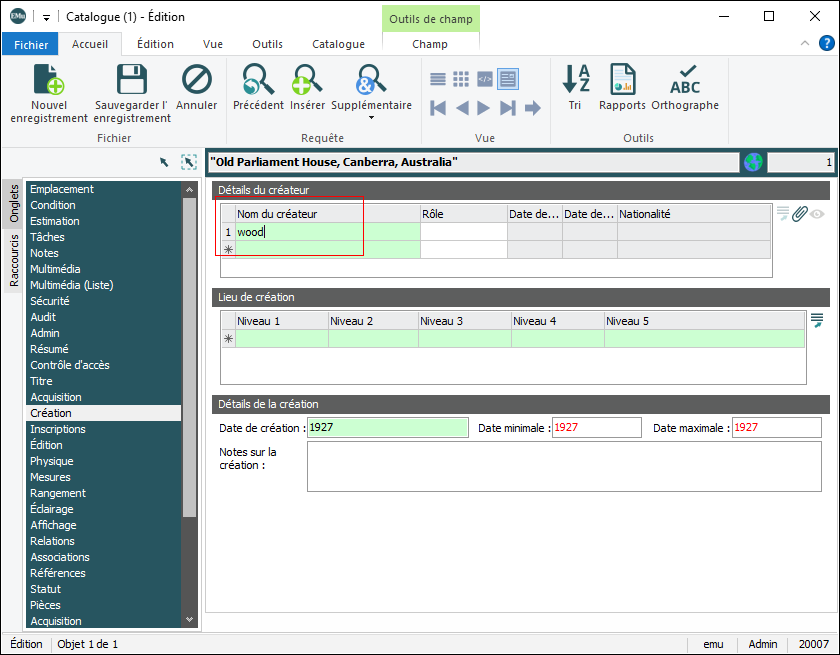This screenshot has width=840, height=655.
Task: Click the Précédent search icon
Action: tap(258, 80)
